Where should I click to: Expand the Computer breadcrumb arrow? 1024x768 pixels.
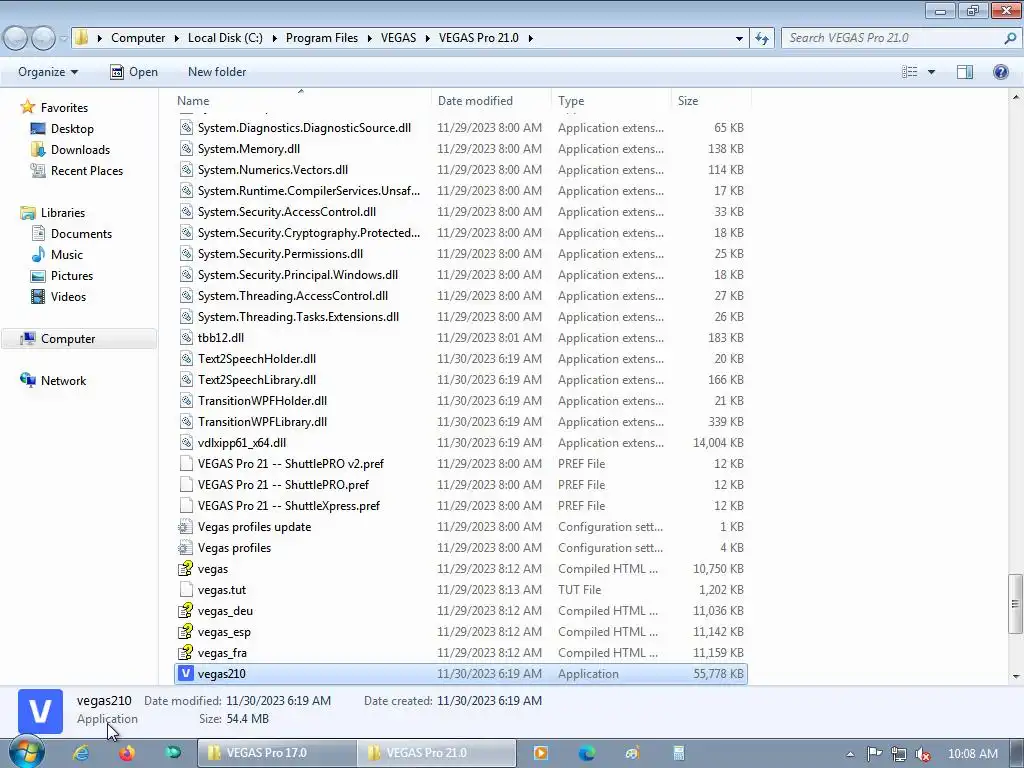(x=176, y=38)
